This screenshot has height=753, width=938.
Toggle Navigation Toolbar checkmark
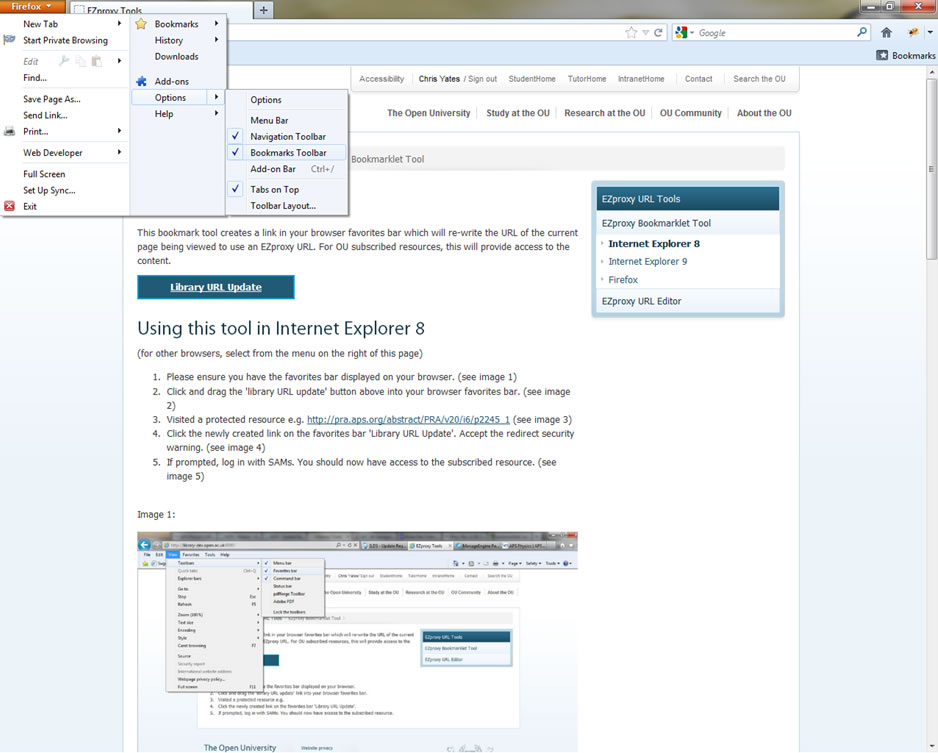(236, 136)
